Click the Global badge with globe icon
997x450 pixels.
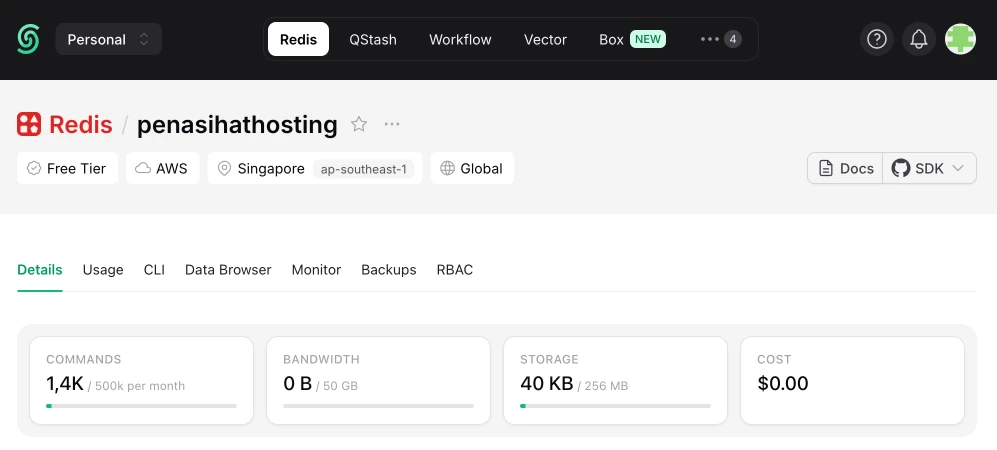coord(472,168)
